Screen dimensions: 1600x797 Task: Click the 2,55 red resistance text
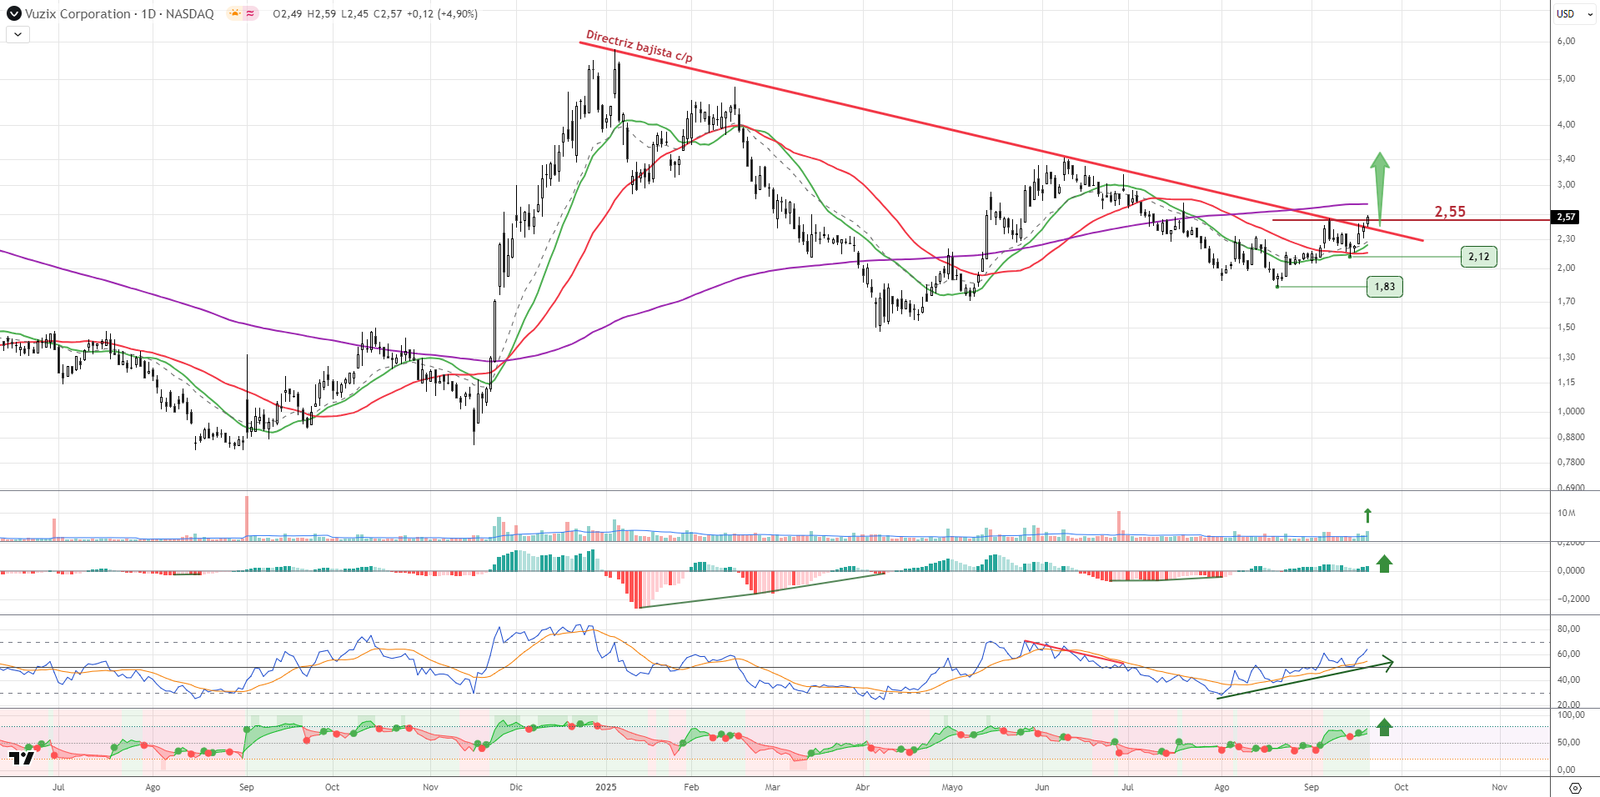click(x=1449, y=212)
